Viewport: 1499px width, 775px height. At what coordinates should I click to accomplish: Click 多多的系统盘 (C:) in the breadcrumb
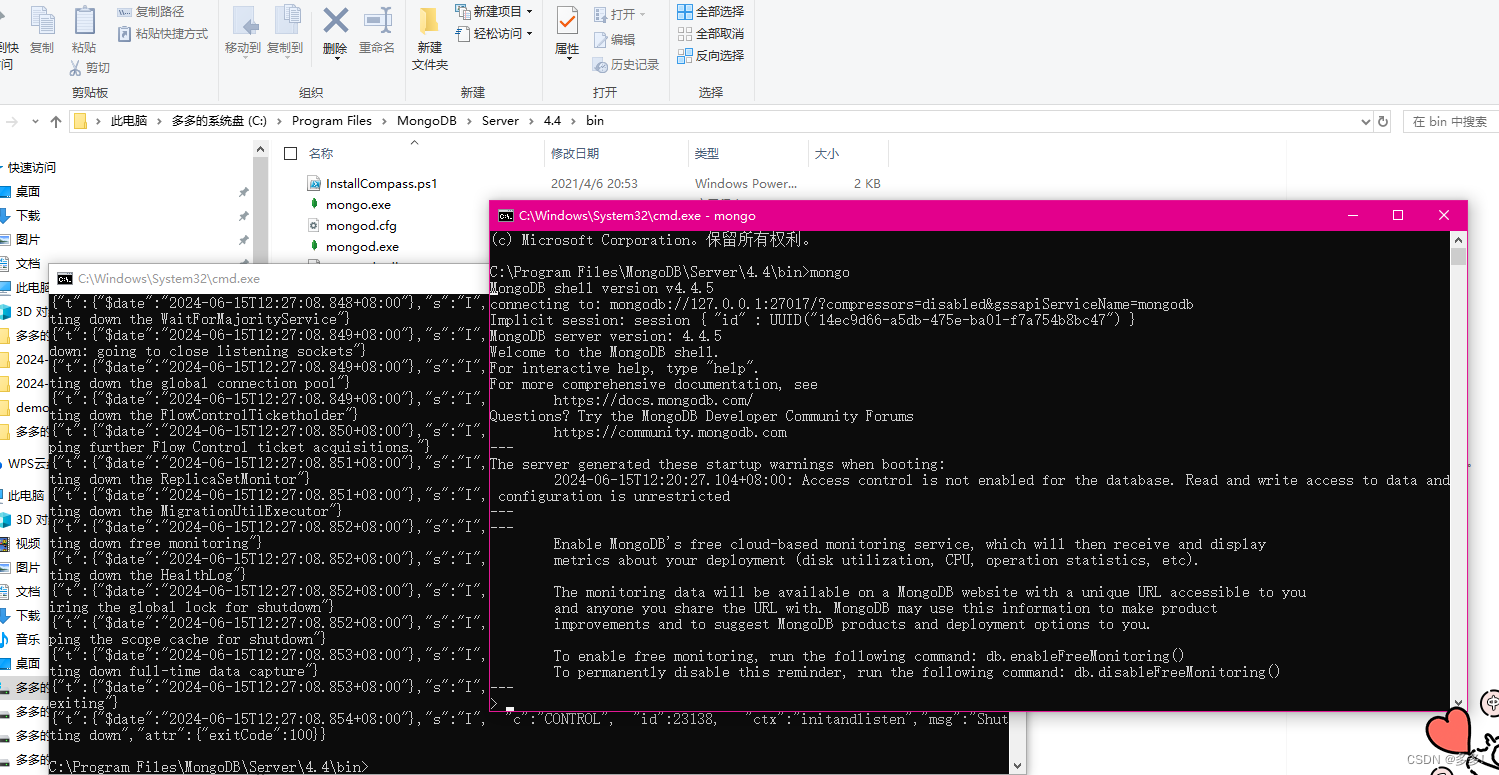[219, 121]
